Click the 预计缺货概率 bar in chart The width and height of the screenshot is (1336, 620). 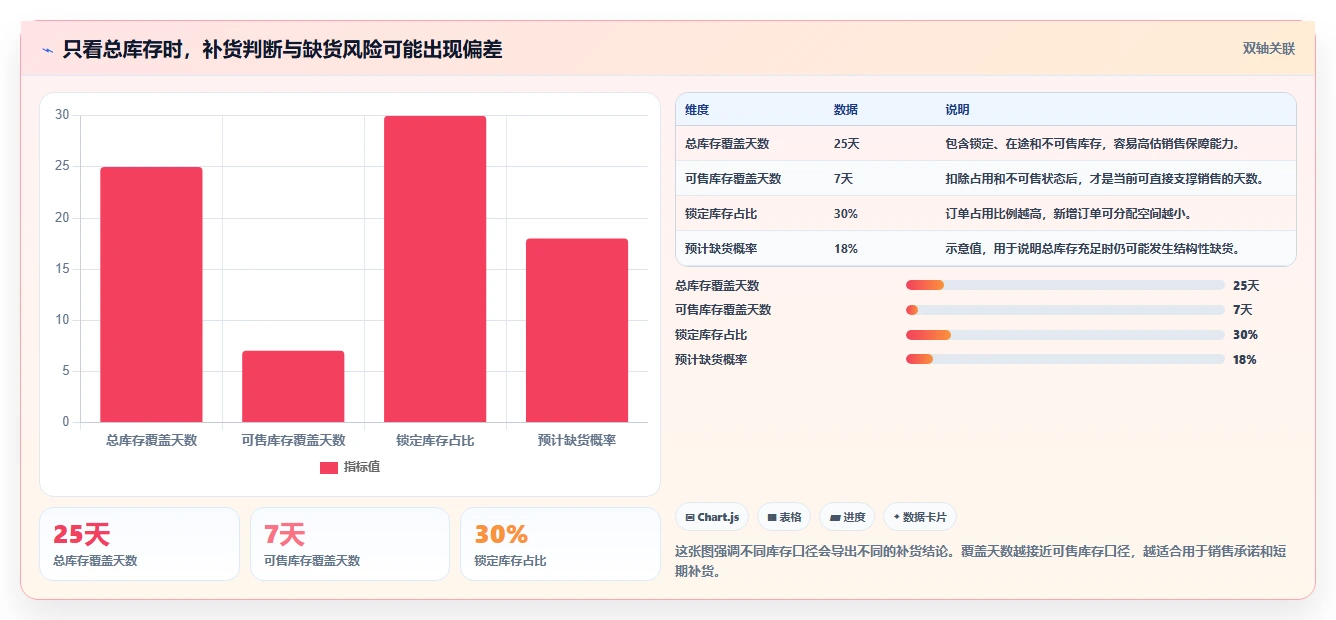point(577,330)
